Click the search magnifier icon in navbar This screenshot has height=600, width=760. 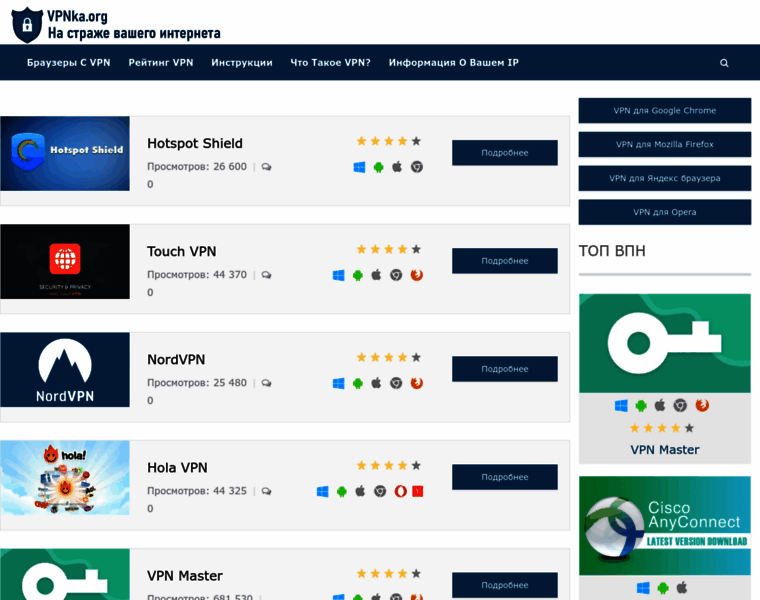(x=724, y=63)
